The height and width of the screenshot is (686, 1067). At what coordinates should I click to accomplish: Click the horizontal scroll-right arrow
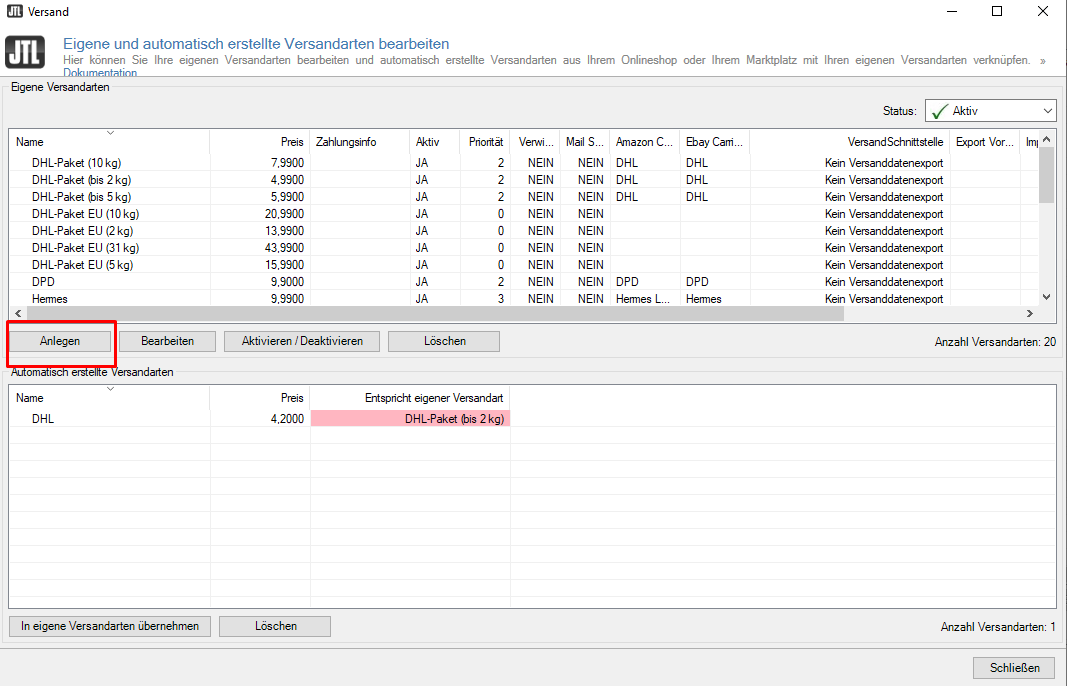pyautogui.click(x=1030, y=314)
